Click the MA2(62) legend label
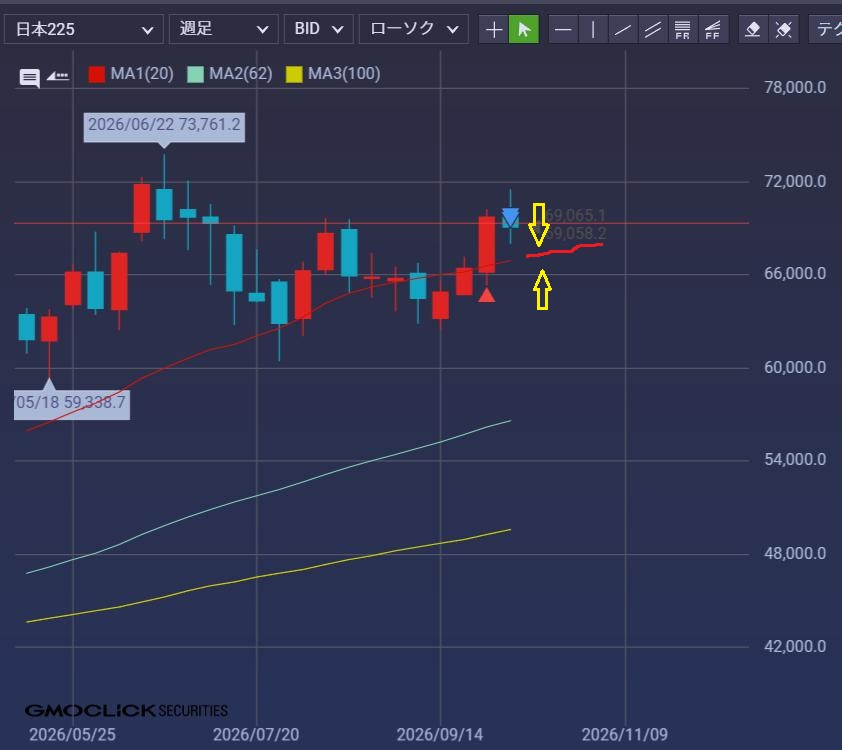 point(241,74)
